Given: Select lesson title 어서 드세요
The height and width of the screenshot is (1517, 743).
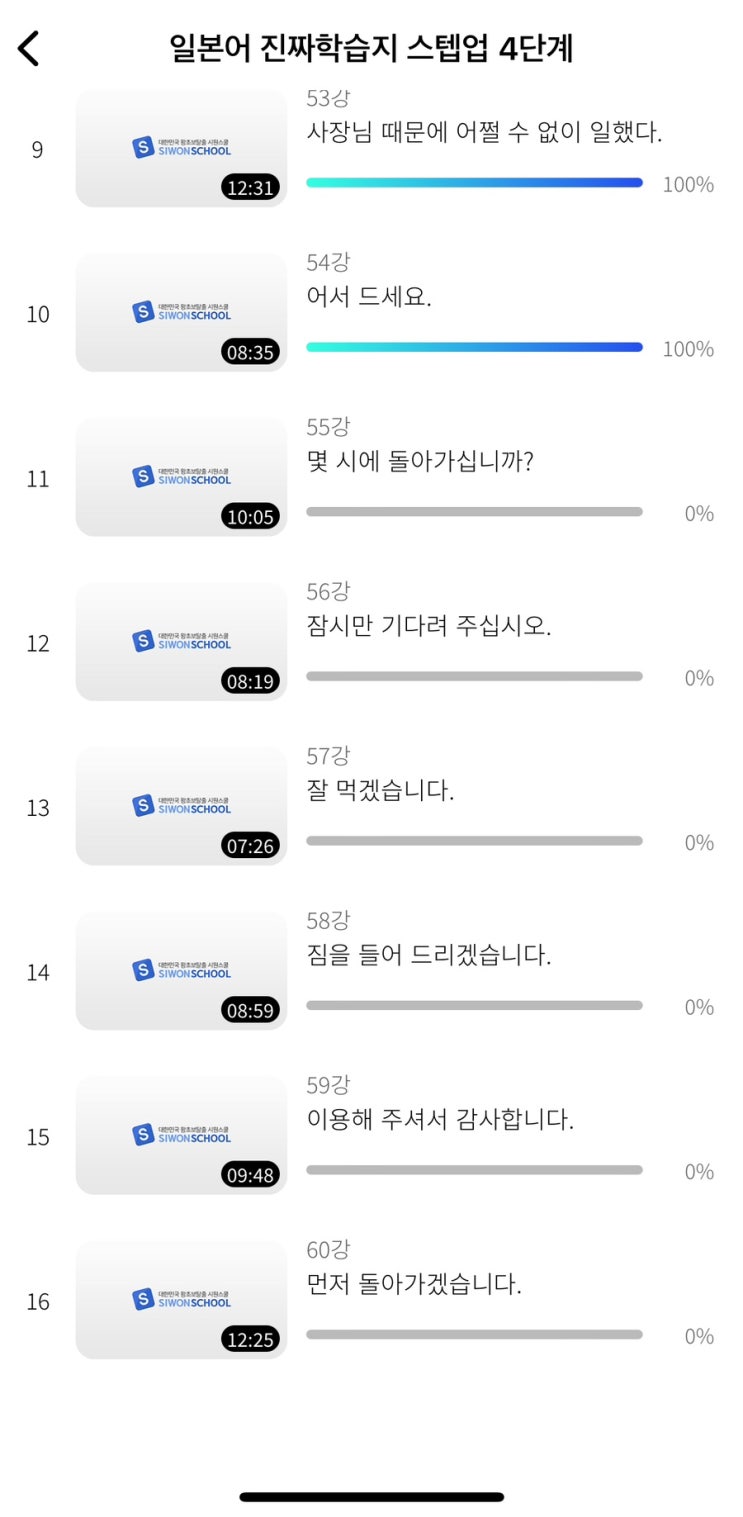Looking at the screenshot, I should (x=369, y=297).
